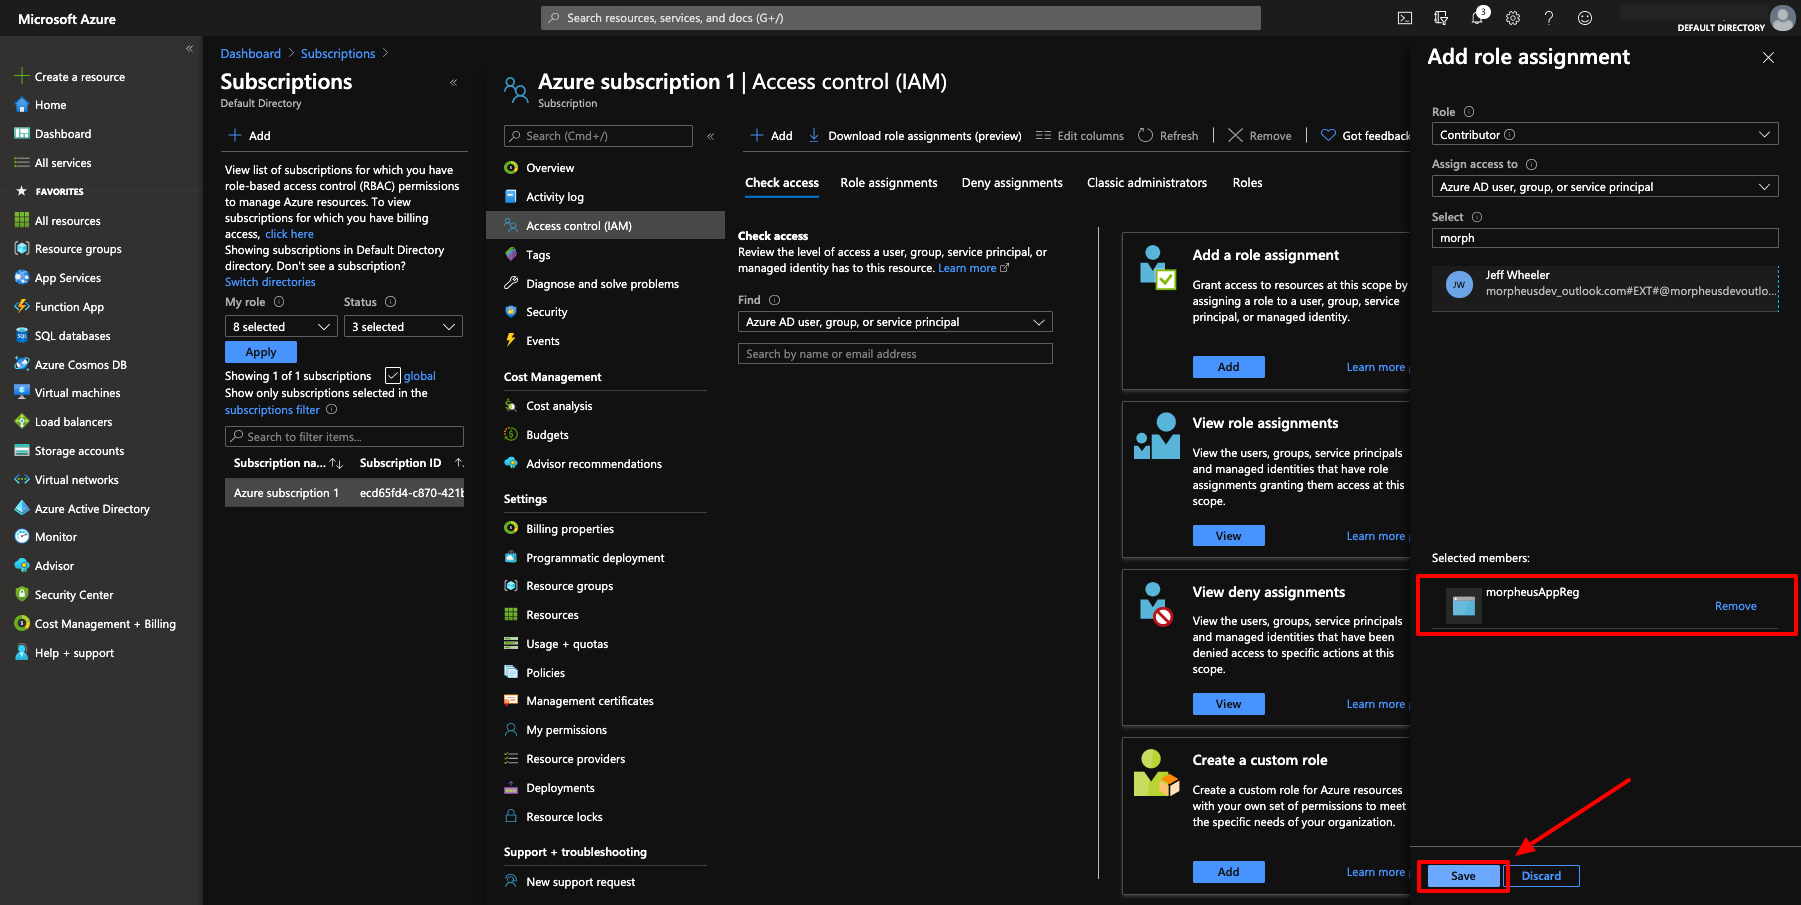Viewport: 1801px width, 905px height.
Task: Open the directory and subscription filter icon
Action: pyautogui.click(x=1441, y=18)
